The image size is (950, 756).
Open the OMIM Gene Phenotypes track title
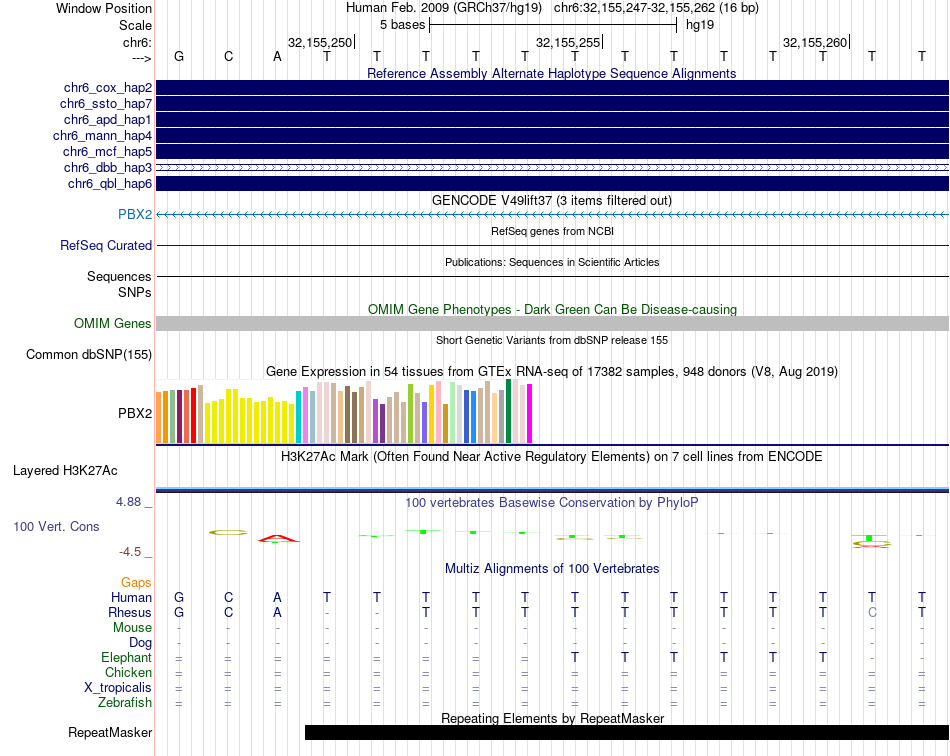[x=553, y=310]
